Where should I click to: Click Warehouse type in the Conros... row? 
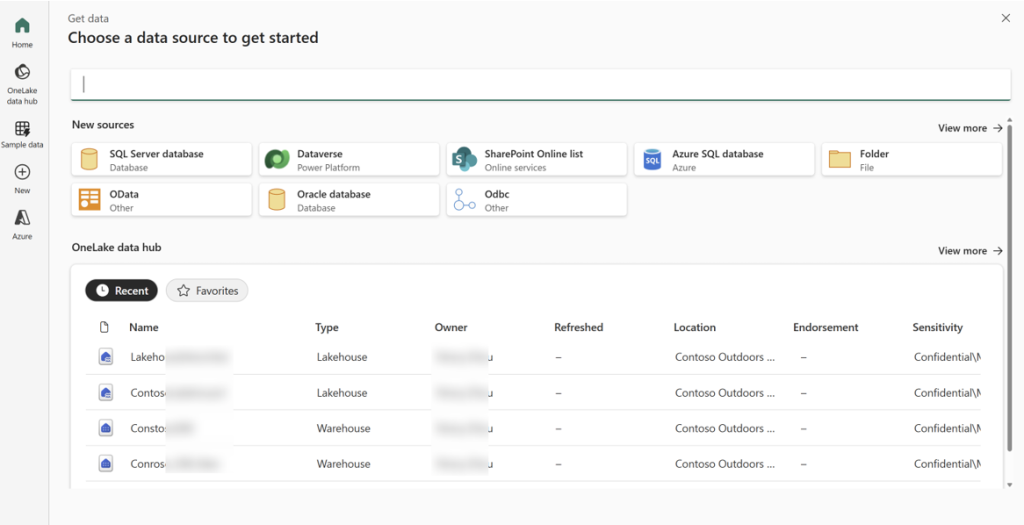click(x=344, y=464)
